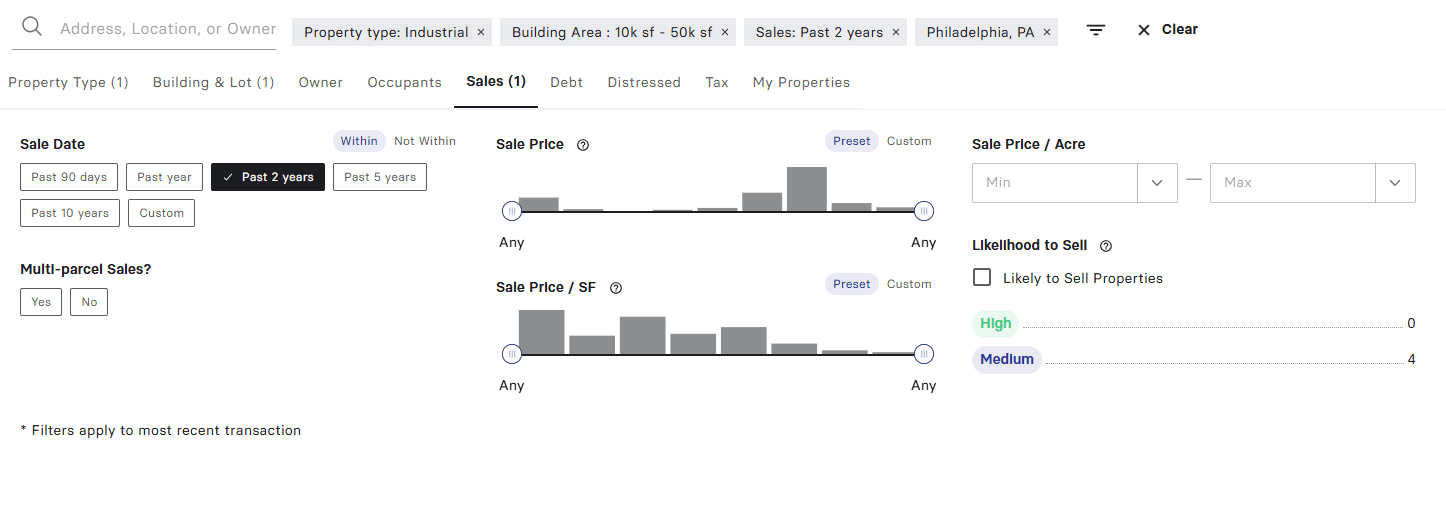This screenshot has height=517, width=1446.
Task: Show help for Sale Price / SF
Action: pyautogui.click(x=616, y=288)
